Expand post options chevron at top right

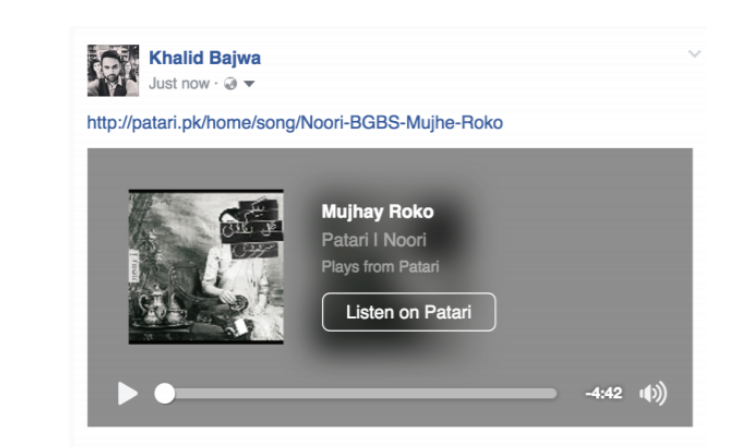tap(694, 53)
